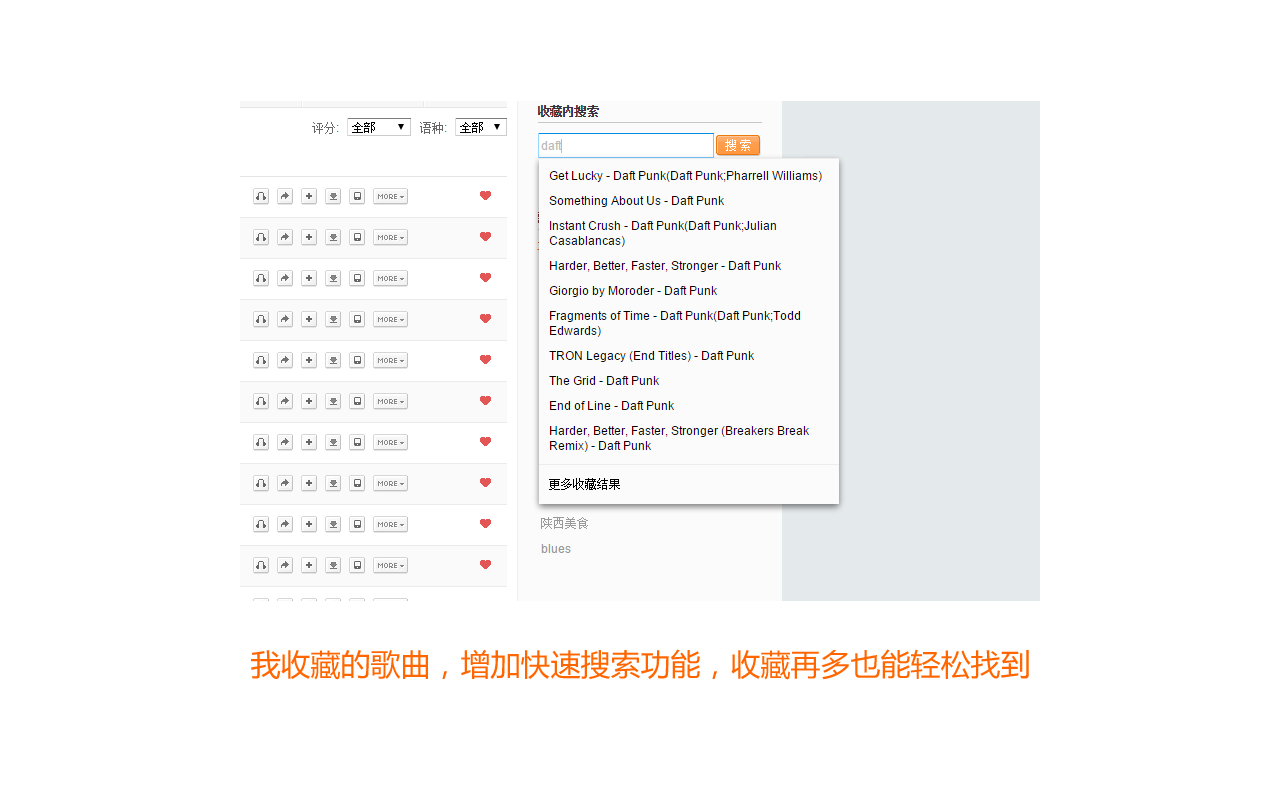1280x800 pixels.
Task: Select 'Harder, Better, Faster, Stronger - Daft Punk' non-remix
Action: (x=688, y=266)
